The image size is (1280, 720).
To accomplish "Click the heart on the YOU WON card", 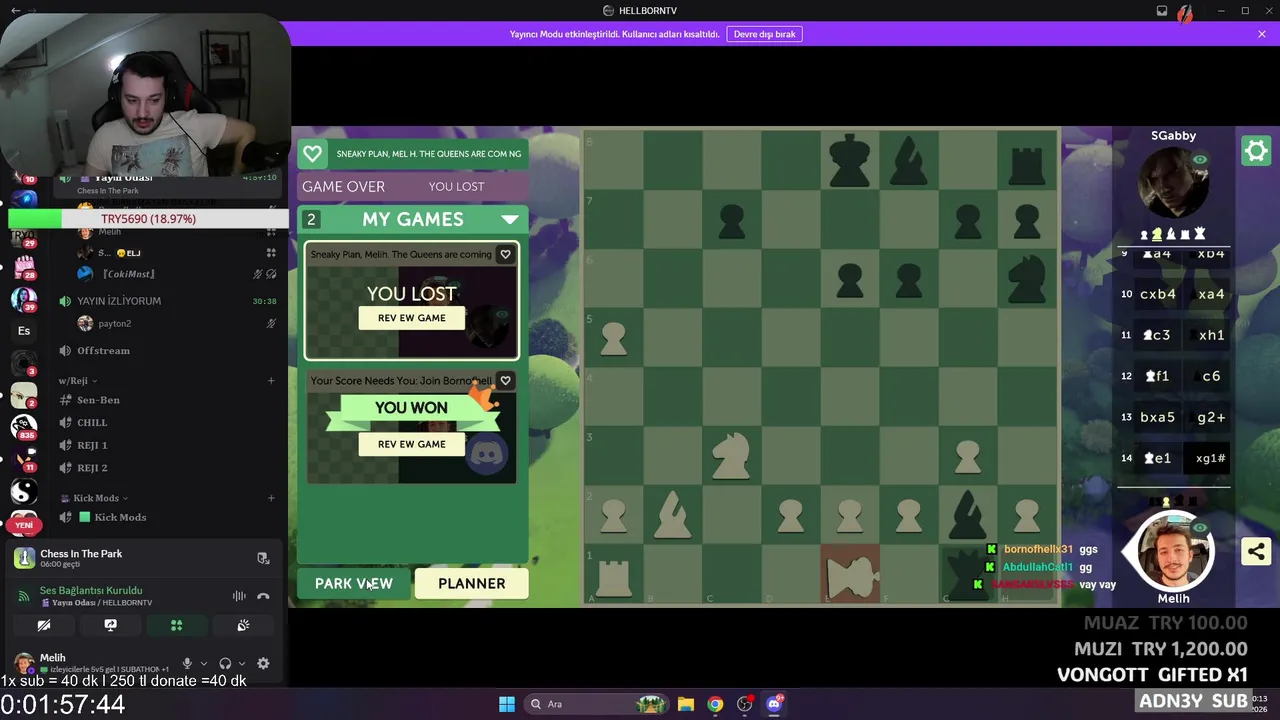I will coord(505,381).
